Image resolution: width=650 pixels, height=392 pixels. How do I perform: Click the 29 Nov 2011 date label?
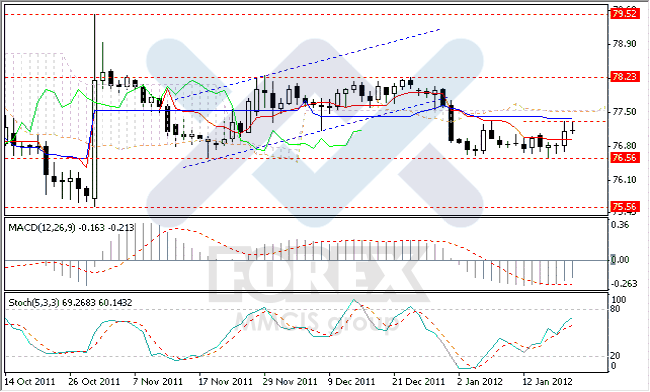(290, 382)
